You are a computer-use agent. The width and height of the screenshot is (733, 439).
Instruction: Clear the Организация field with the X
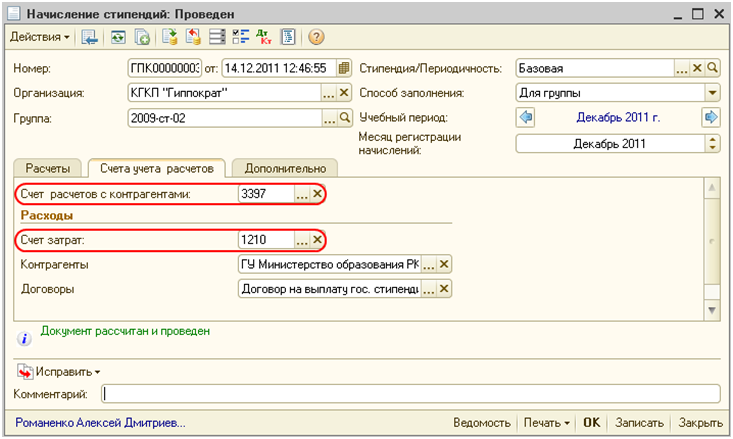pyautogui.click(x=344, y=93)
